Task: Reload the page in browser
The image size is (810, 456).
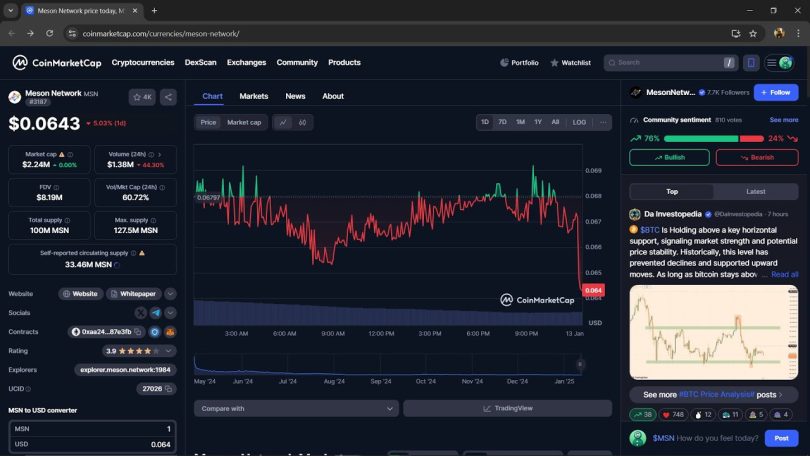Action: [50, 34]
